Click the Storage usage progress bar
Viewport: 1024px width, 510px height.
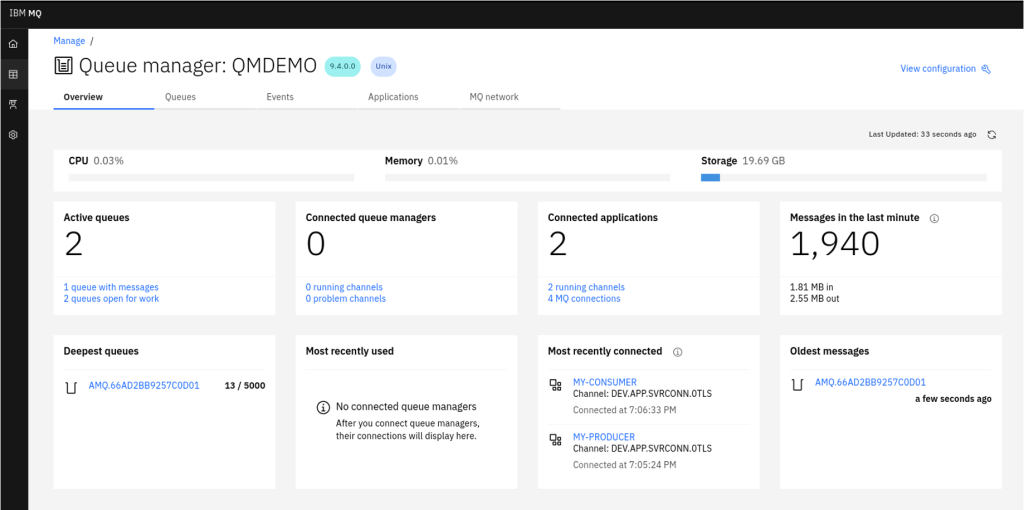point(843,178)
